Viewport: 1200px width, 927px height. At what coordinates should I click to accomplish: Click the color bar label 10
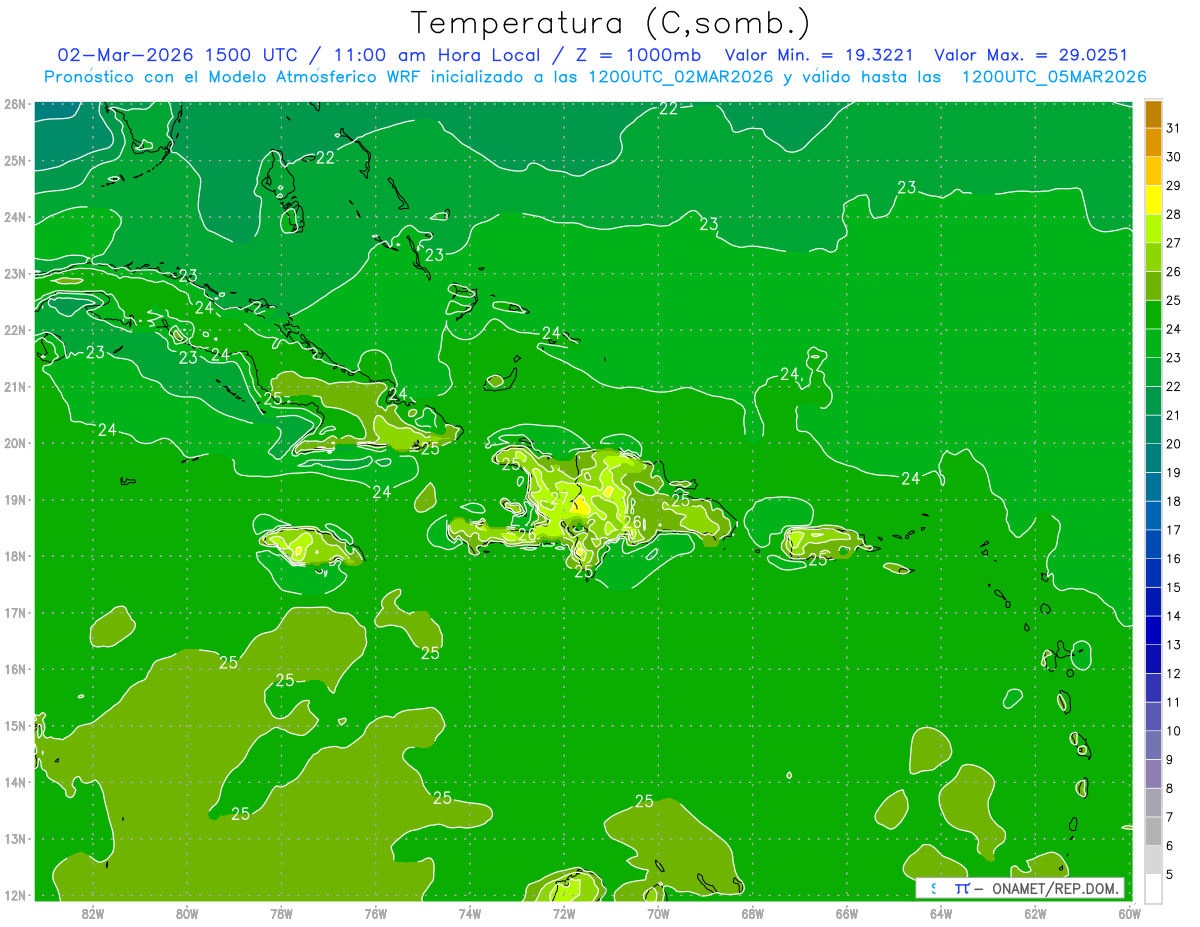pos(1174,730)
